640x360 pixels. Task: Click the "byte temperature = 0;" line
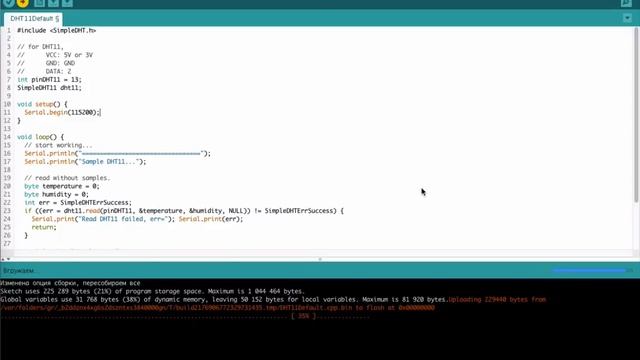[x=62, y=186]
